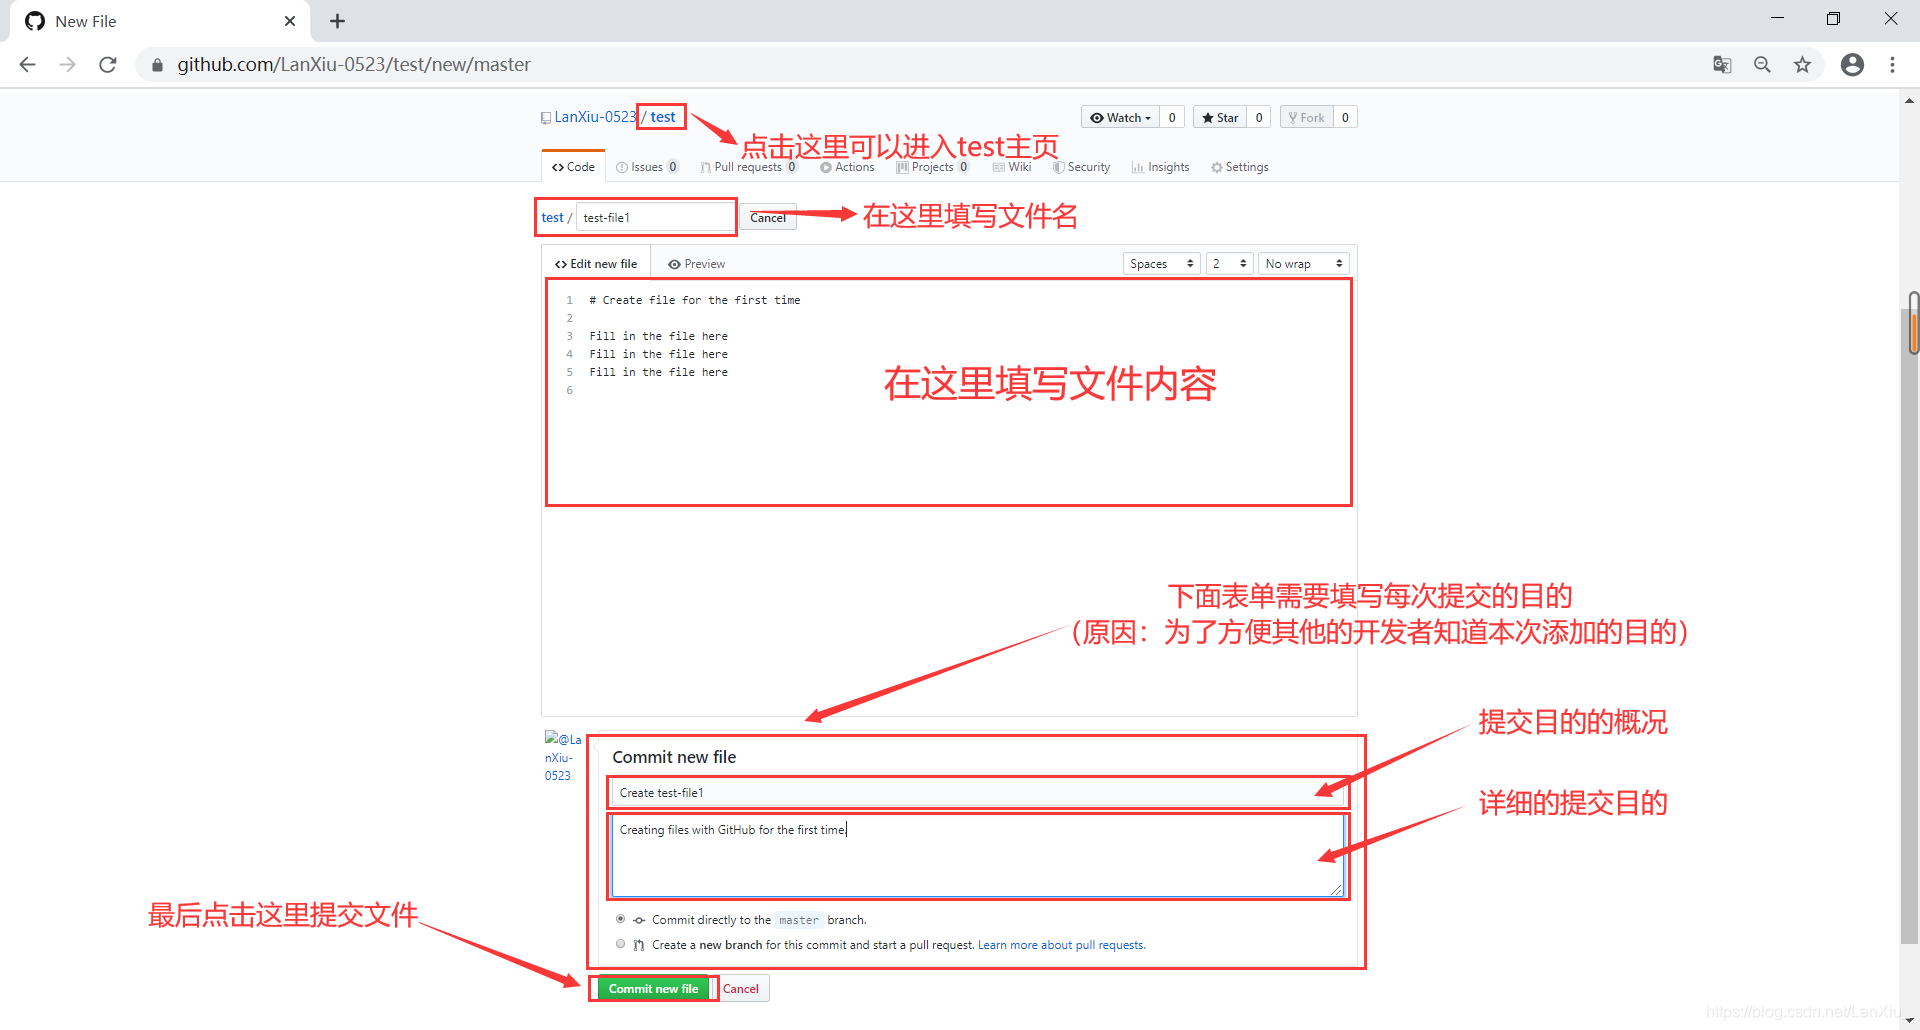Open the No wrap dropdown

pyautogui.click(x=1304, y=264)
